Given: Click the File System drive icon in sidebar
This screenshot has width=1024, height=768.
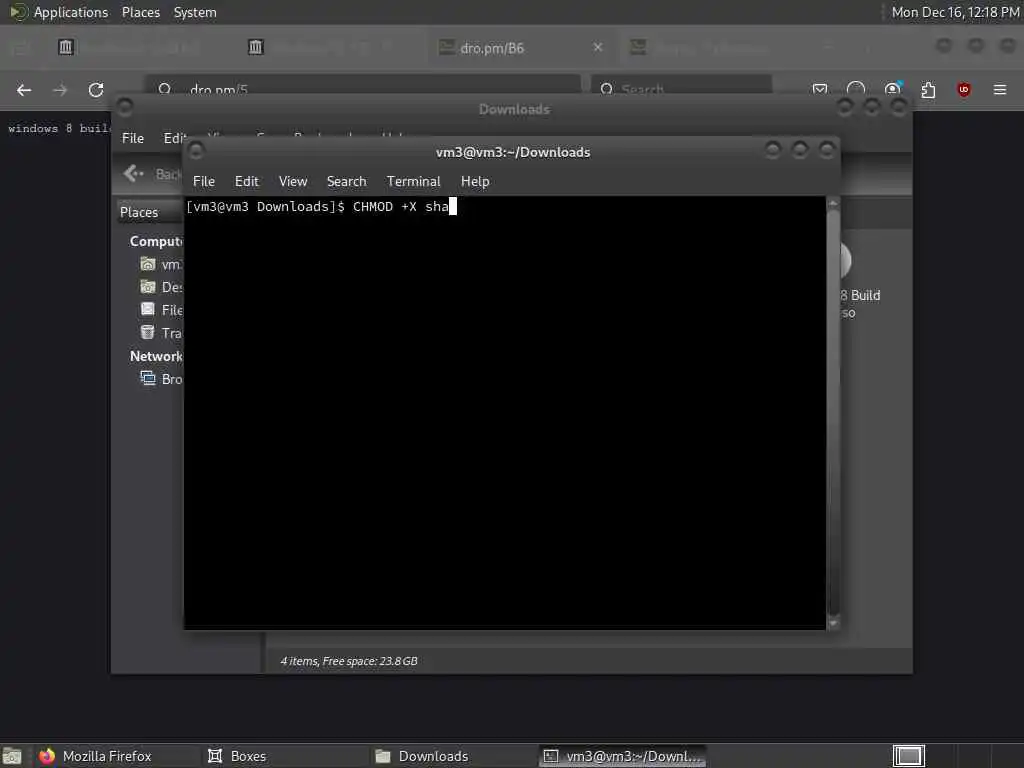Looking at the screenshot, I should pos(148,310).
